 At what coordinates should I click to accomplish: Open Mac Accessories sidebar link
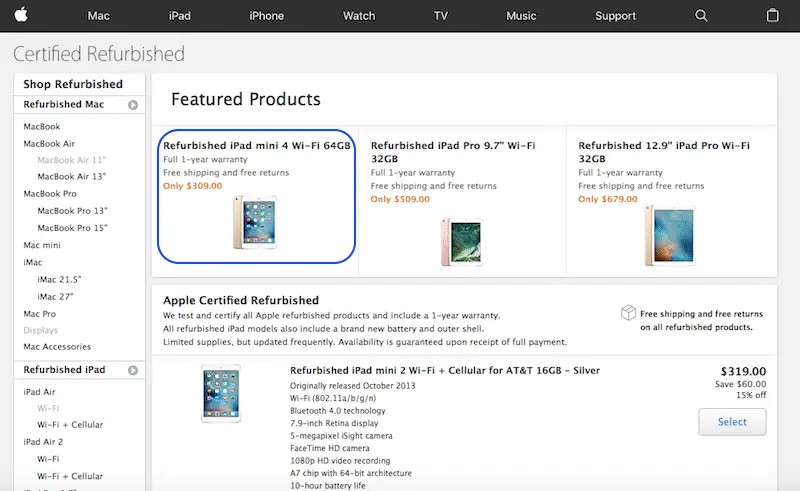coord(57,347)
